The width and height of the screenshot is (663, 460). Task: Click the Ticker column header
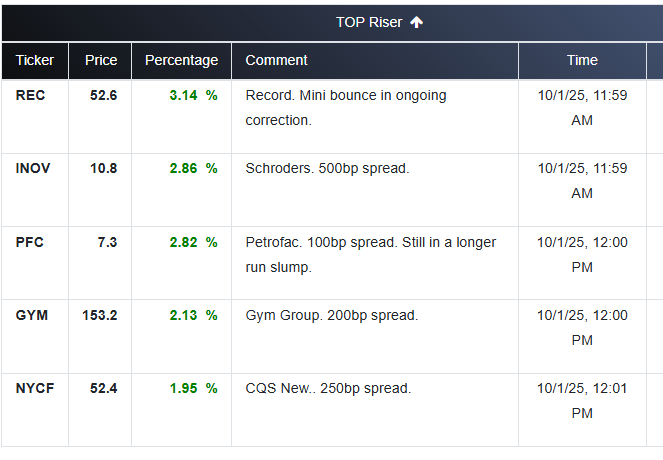[35, 60]
